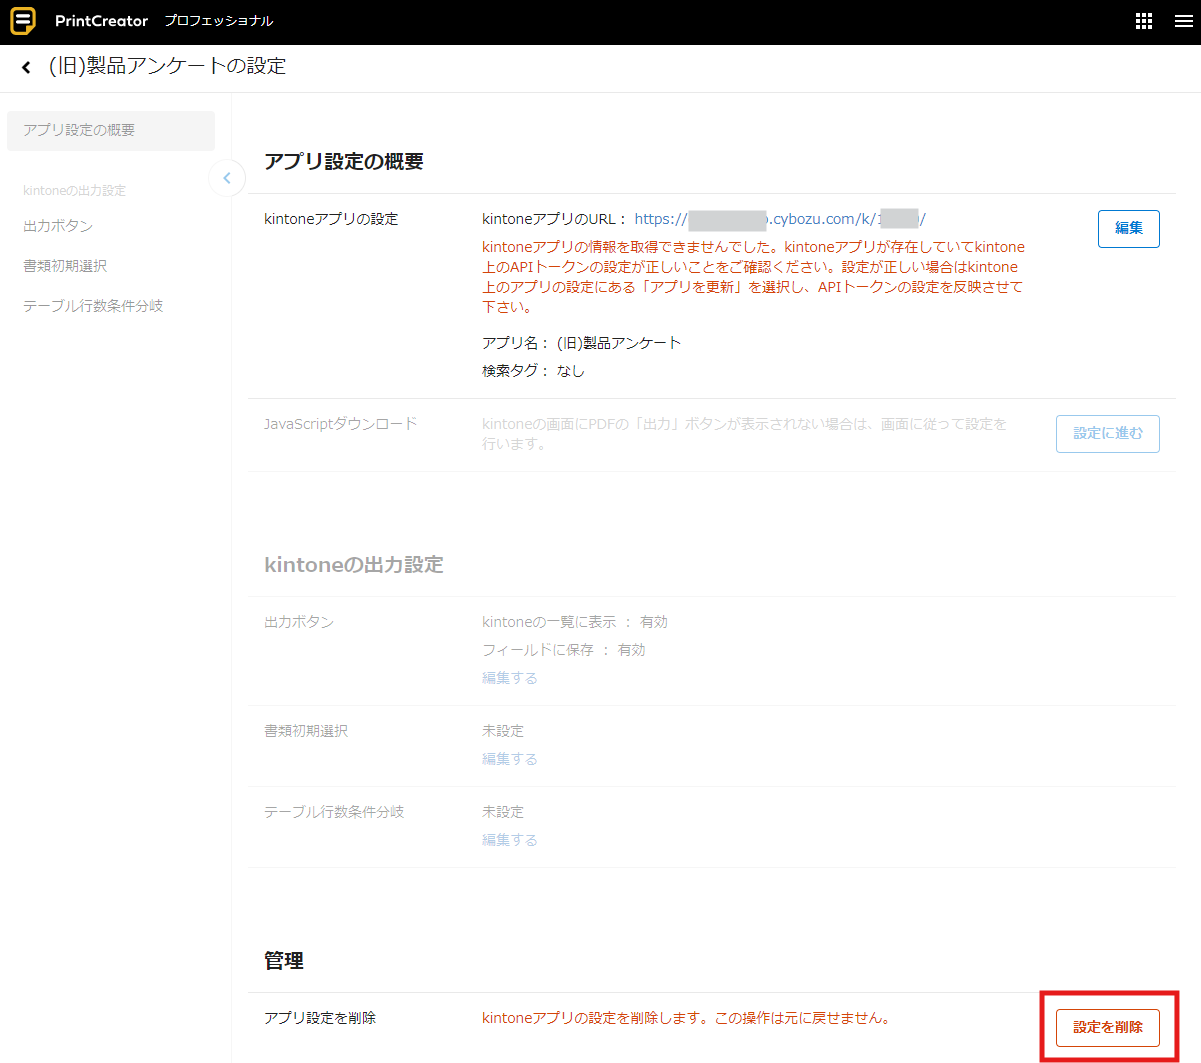Screen dimensions: 1201x1063
Task: Click the 設定に進む button
Action: coord(1108,433)
